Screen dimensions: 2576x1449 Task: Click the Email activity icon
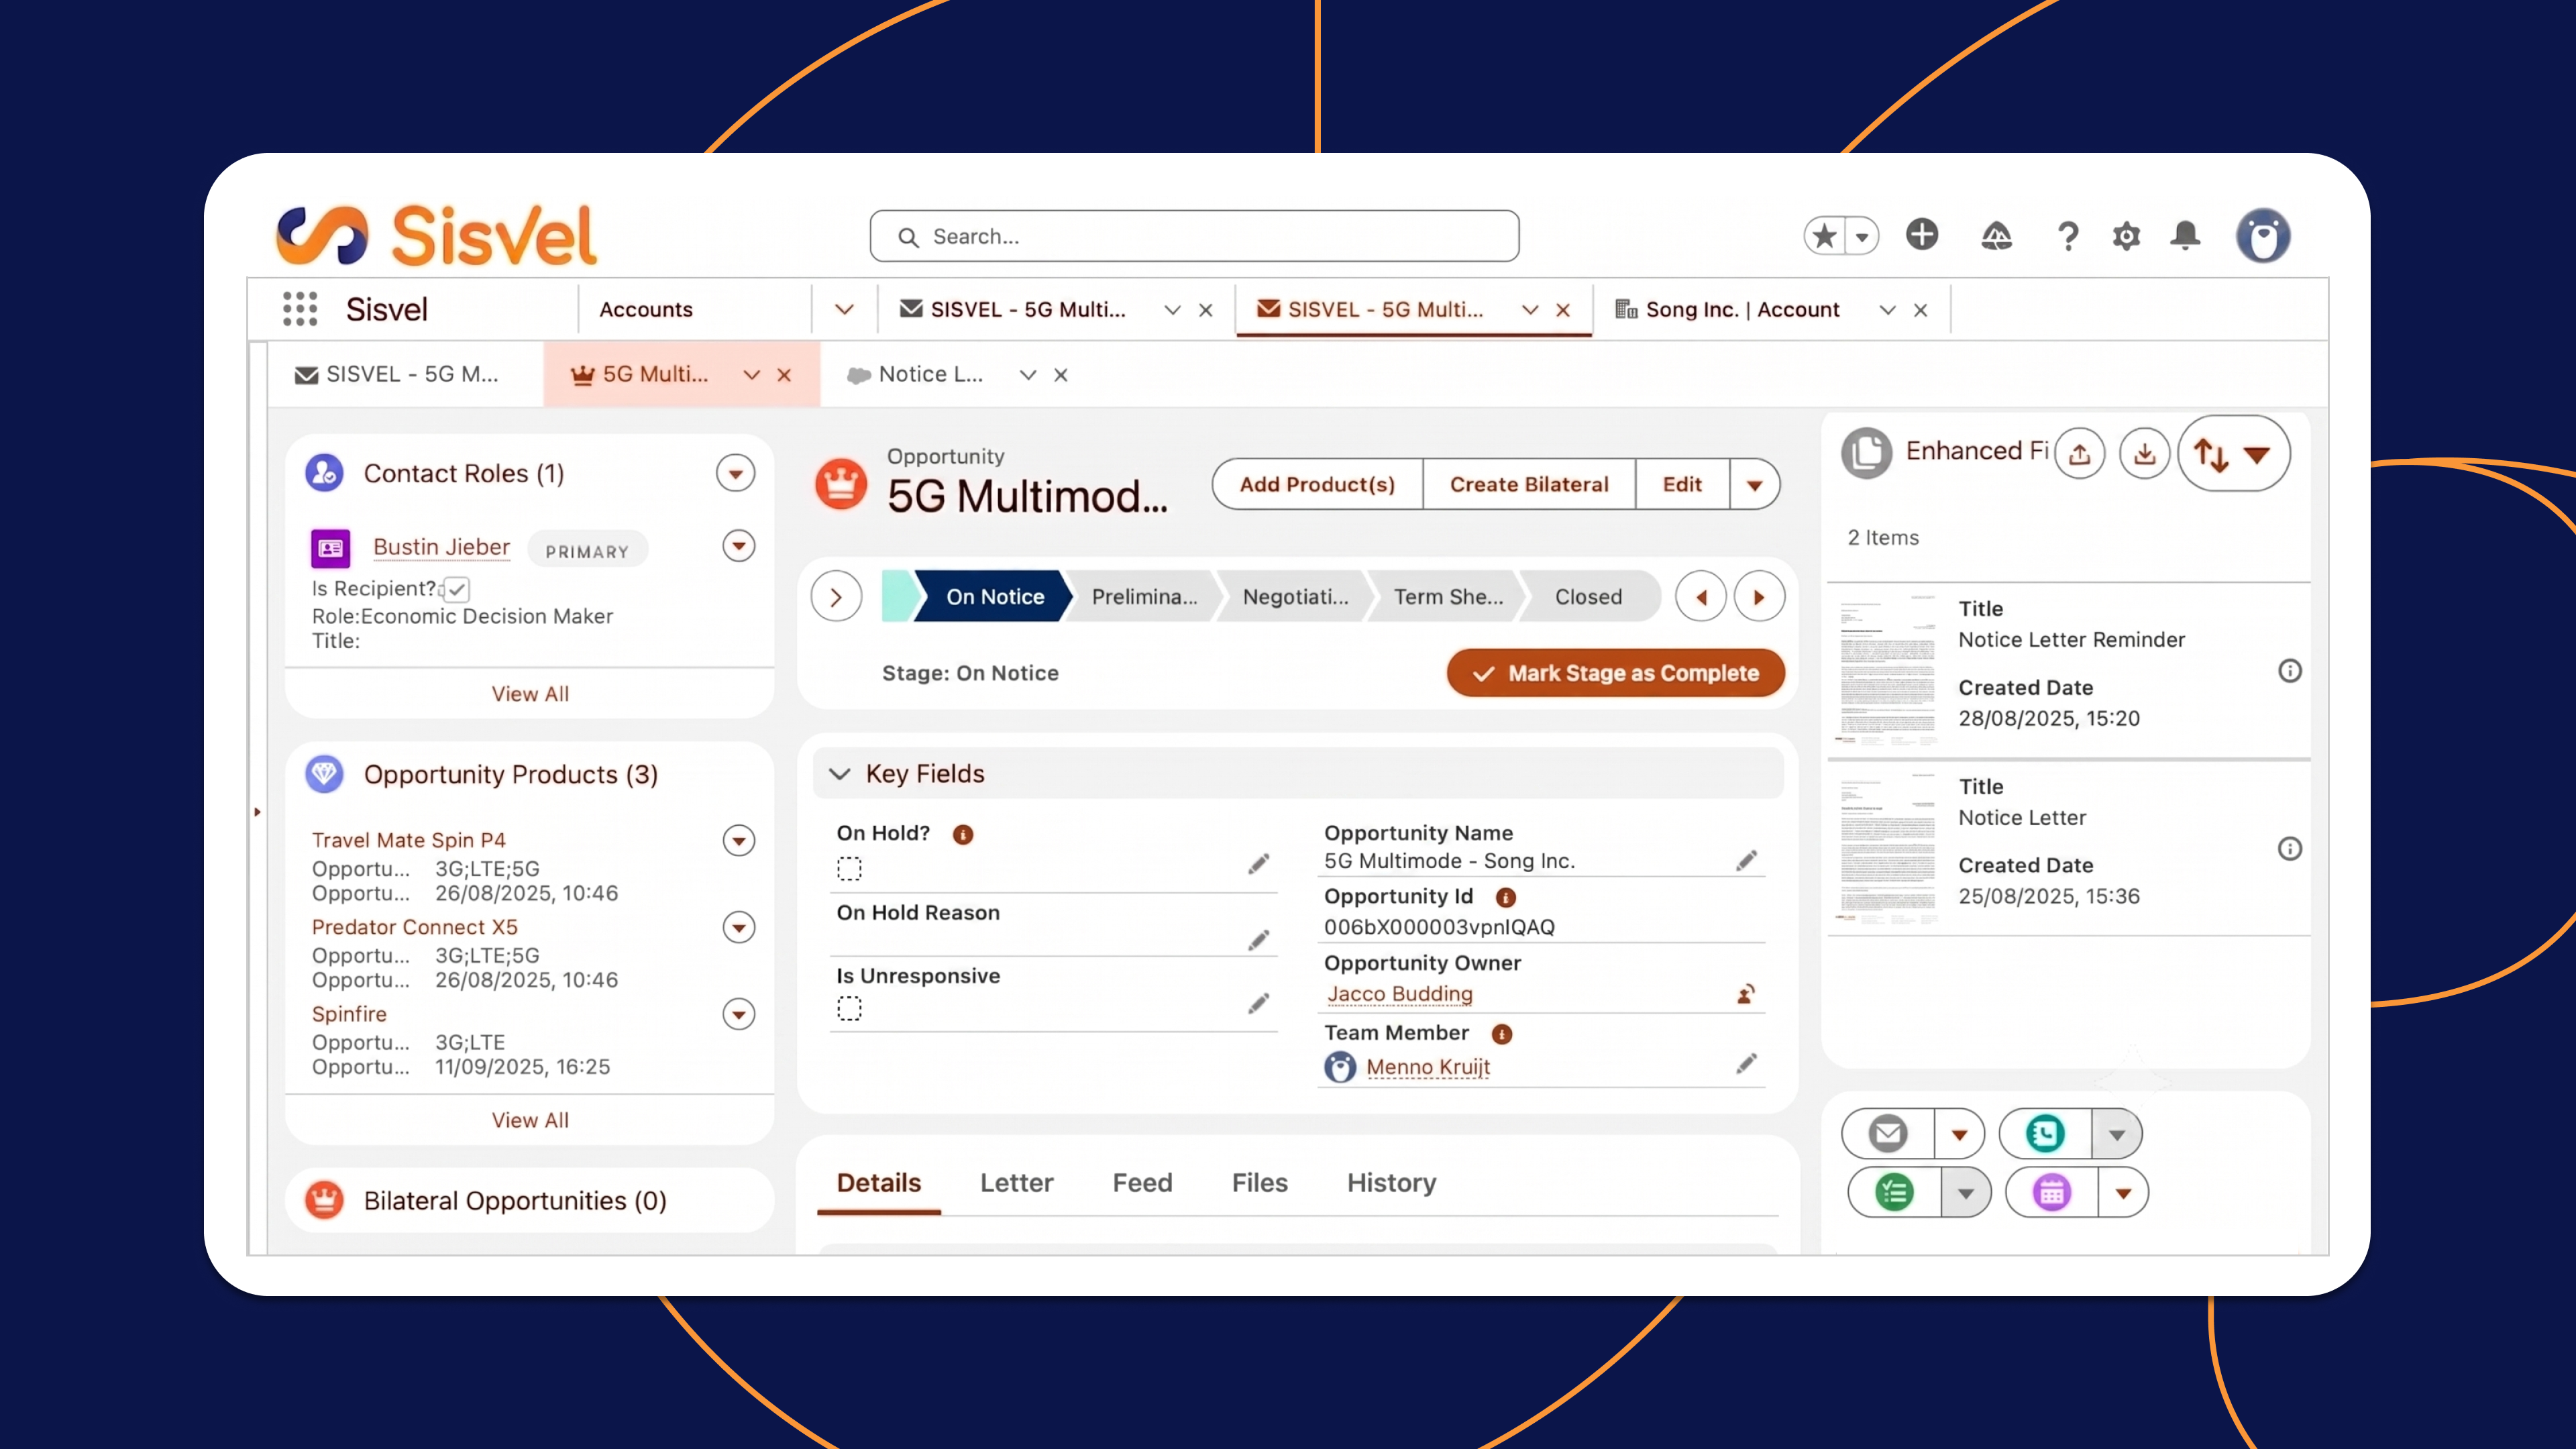1888,1134
